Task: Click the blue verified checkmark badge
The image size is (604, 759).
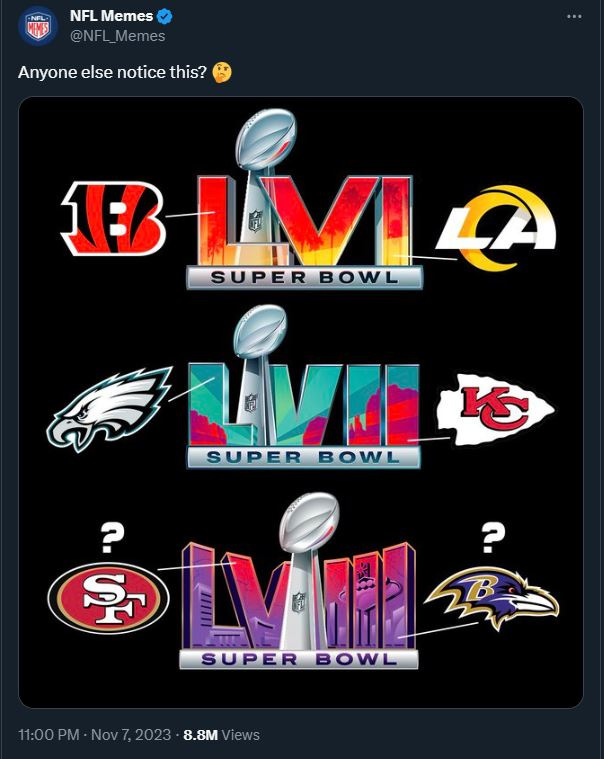Action: point(166,16)
